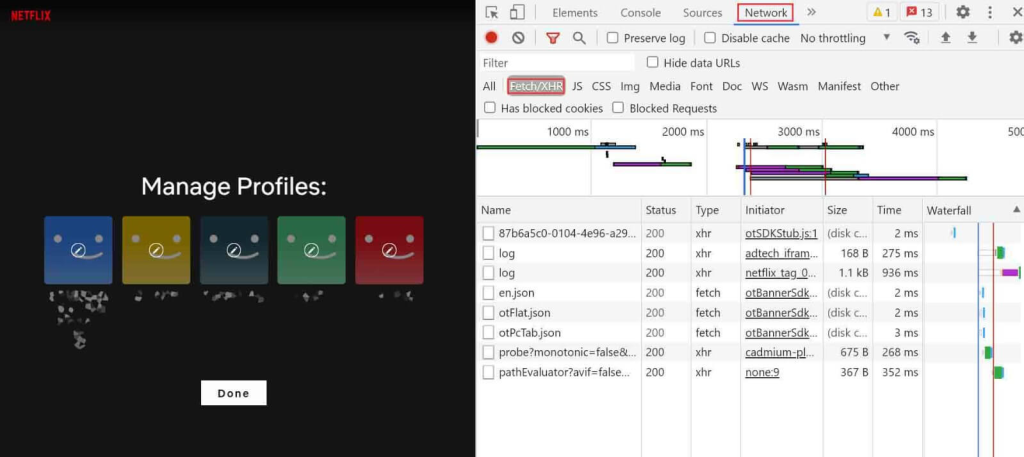
Task: Open the No throttling dropdown
Action: 845,38
